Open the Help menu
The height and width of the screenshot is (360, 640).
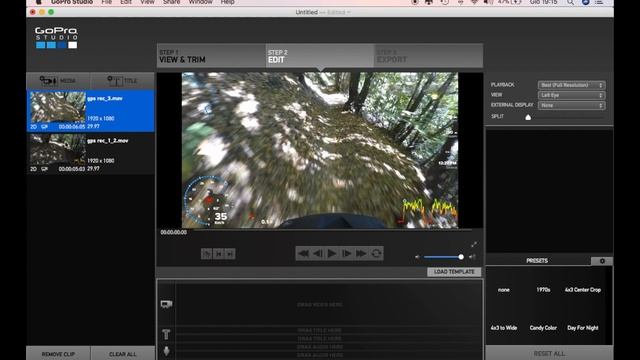(227, 2)
